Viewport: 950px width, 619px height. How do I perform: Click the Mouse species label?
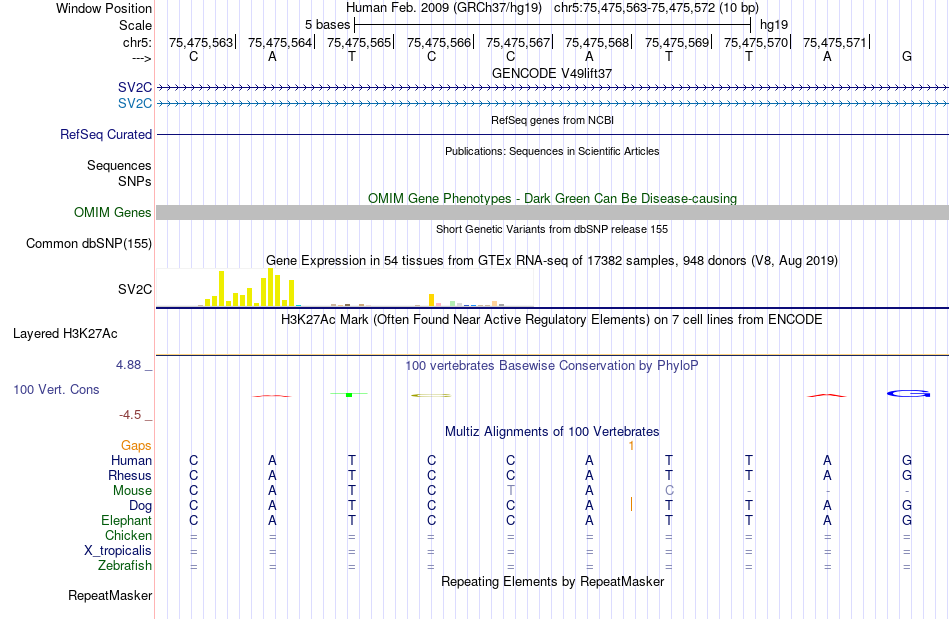(x=132, y=491)
